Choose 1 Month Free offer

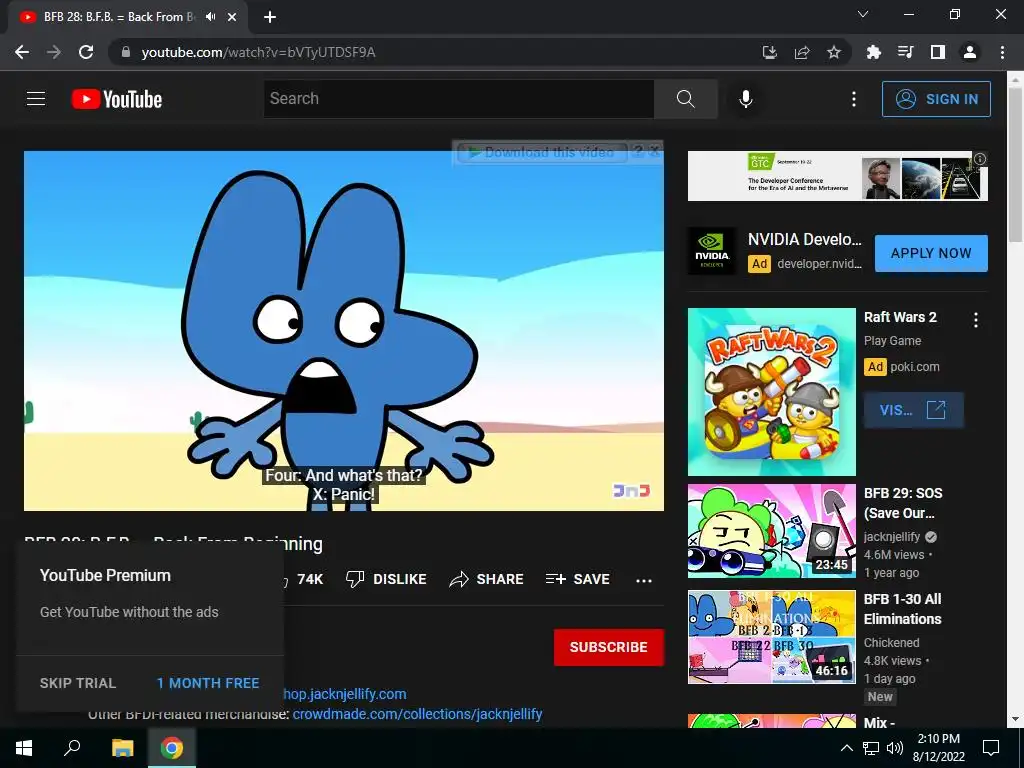coord(208,683)
